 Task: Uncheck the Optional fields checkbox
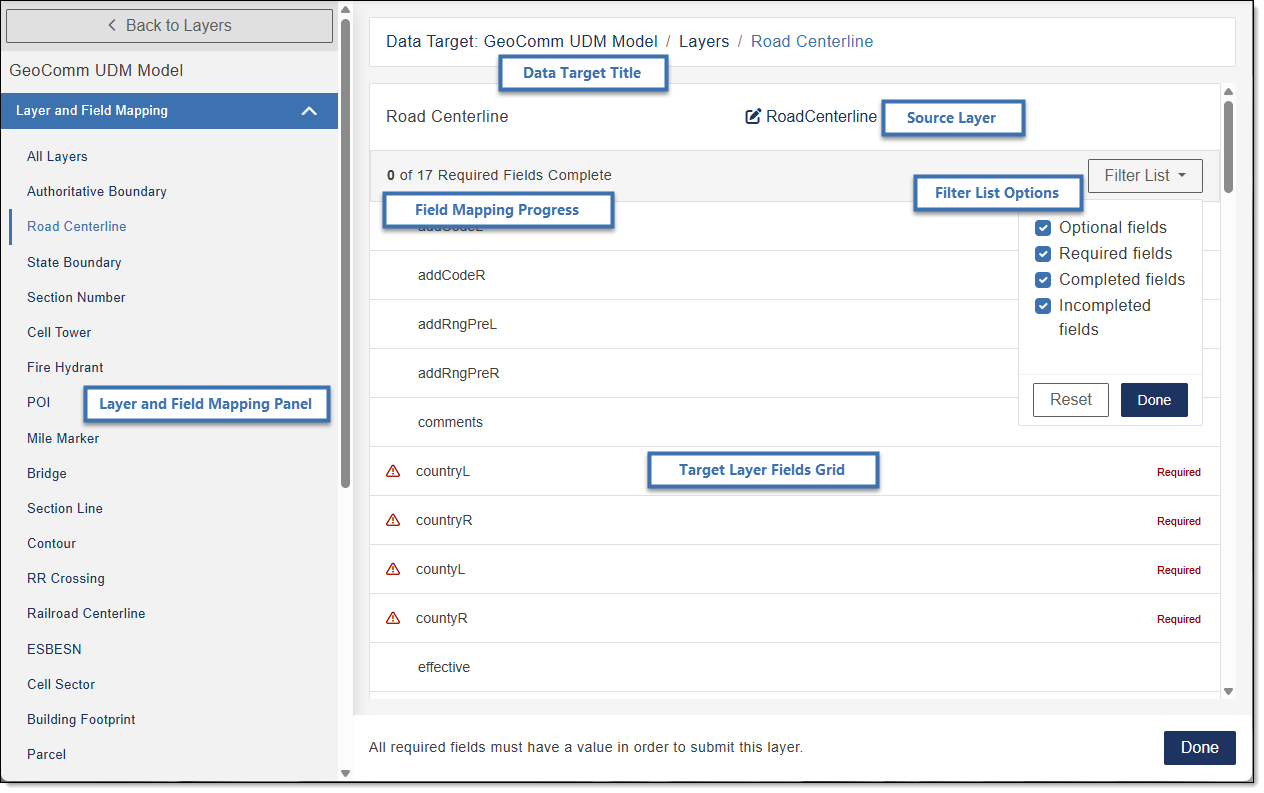pos(1043,228)
